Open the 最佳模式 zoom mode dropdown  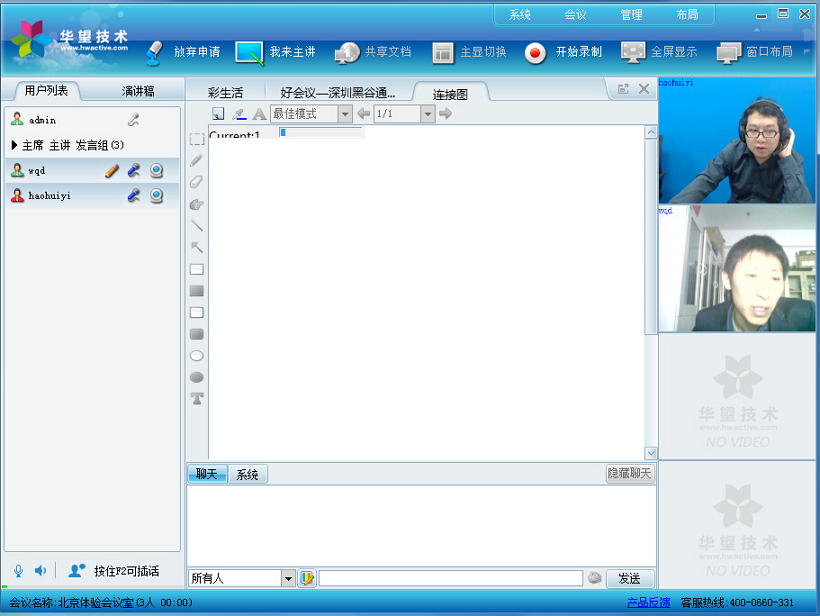(x=345, y=114)
